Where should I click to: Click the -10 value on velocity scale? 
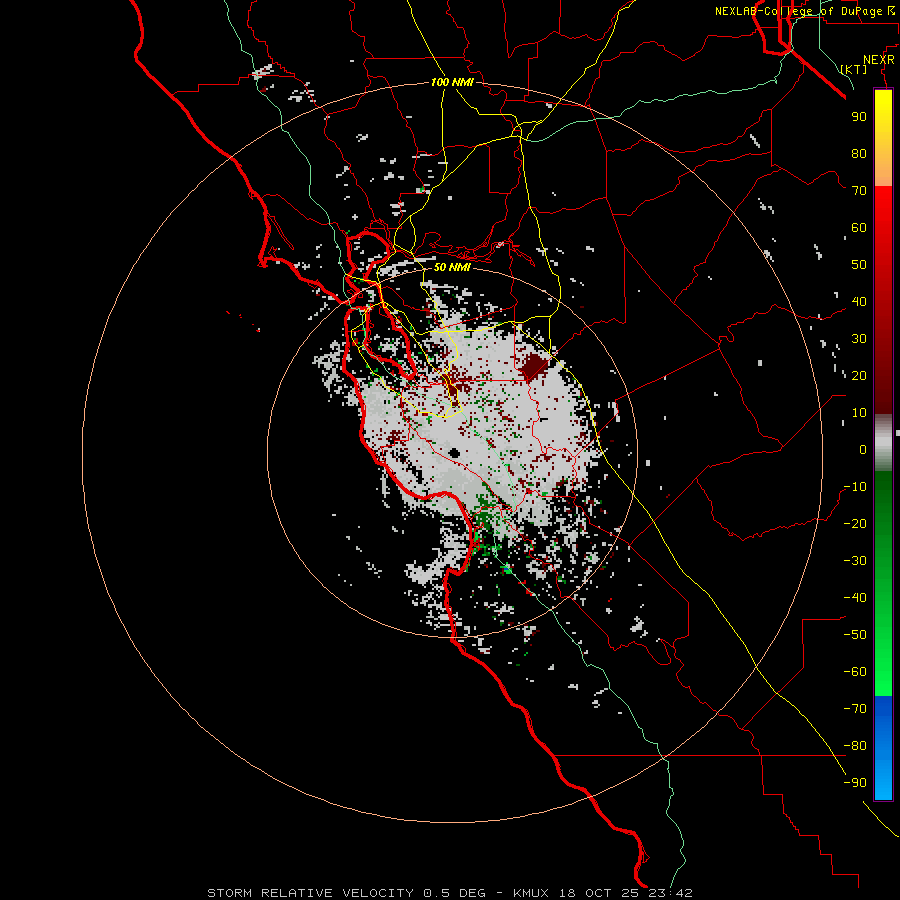pyautogui.click(x=855, y=487)
